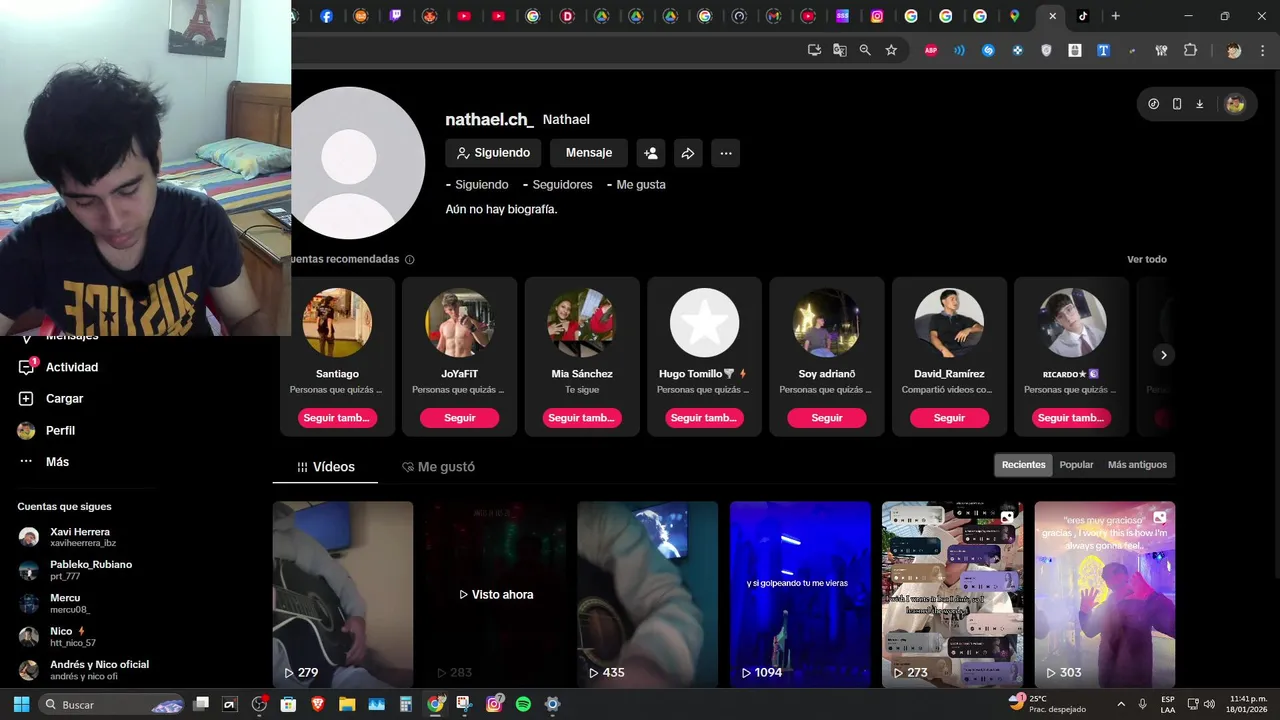Viewport: 1280px width, 720px height.
Task: Sort videos by Popular
Action: click(x=1076, y=465)
